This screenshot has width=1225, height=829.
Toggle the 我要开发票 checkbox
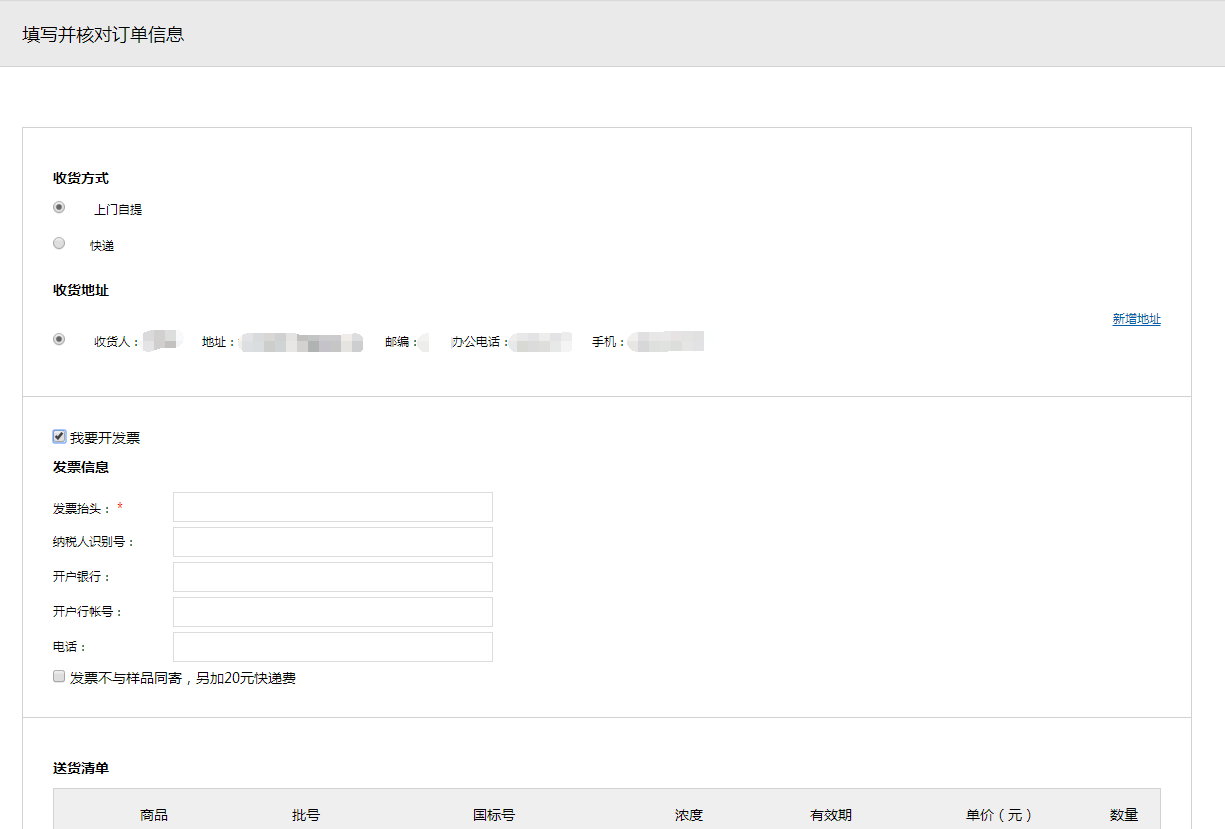coord(59,436)
